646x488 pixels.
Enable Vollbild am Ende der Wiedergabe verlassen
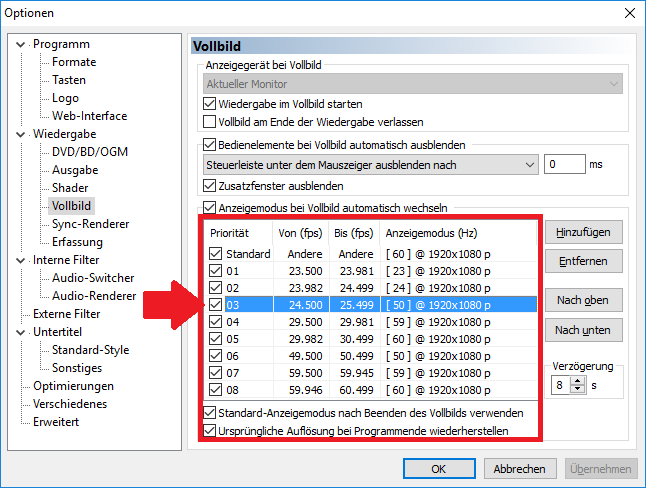209,122
